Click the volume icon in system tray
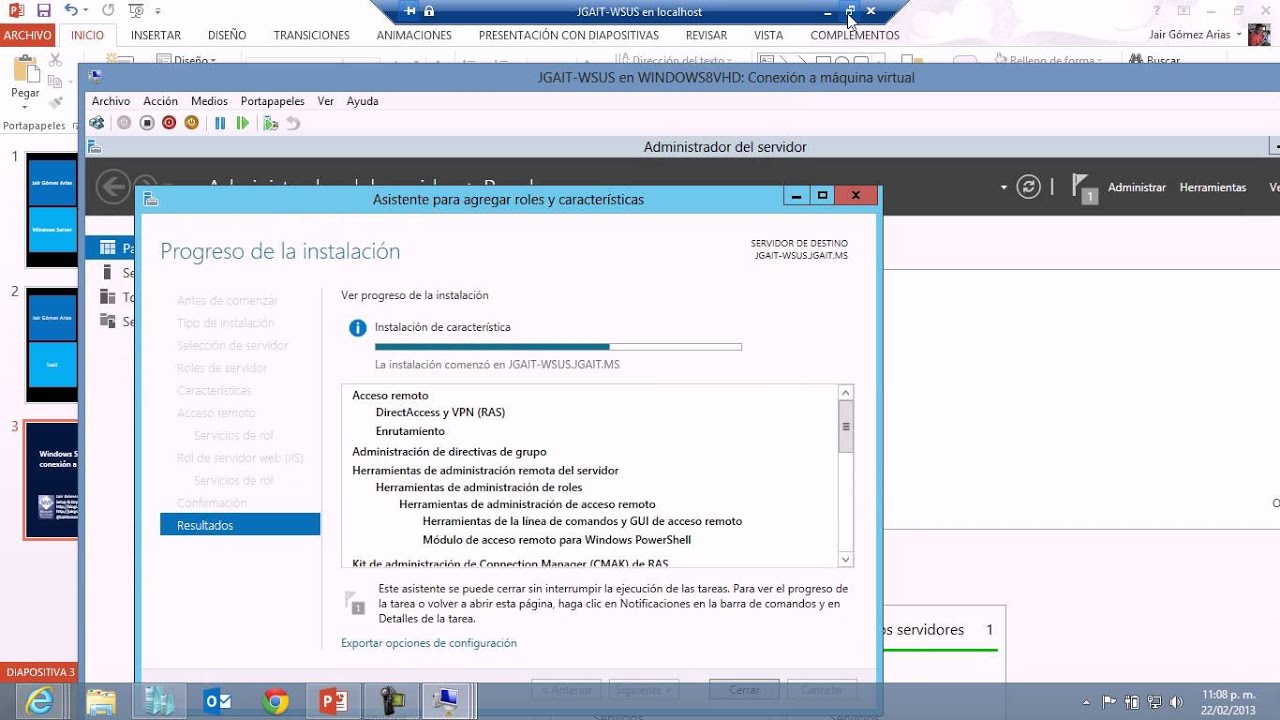Image resolution: width=1280 pixels, height=720 pixels. [x=1175, y=702]
